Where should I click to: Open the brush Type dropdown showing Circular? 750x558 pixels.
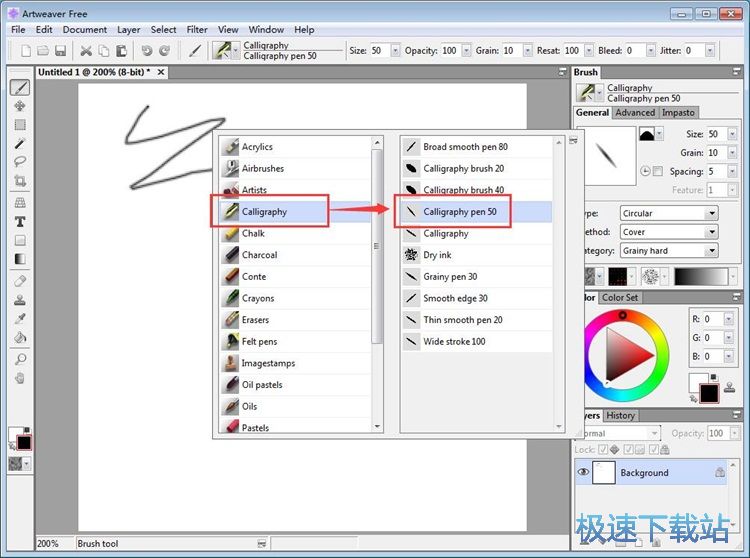pyautogui.click(x=668, y=214)
